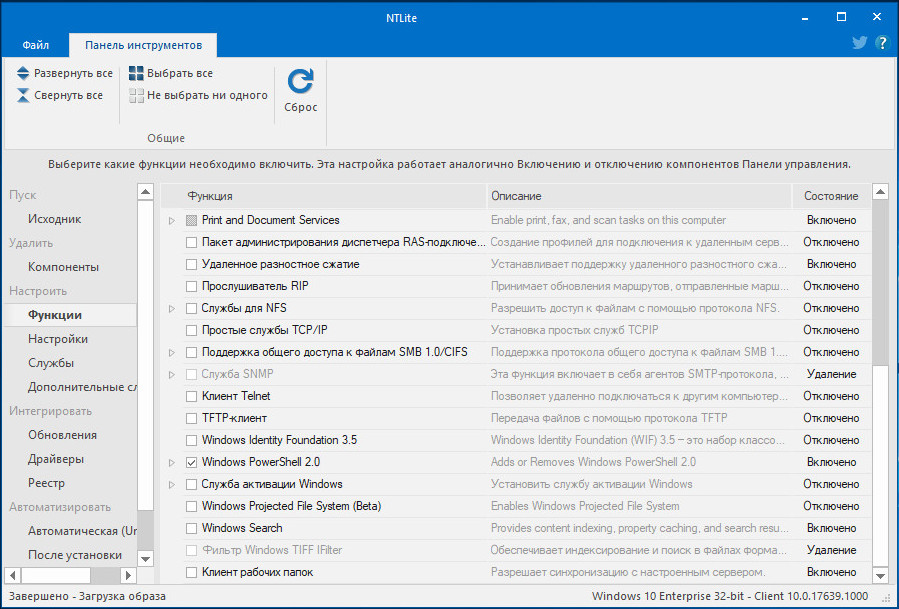Open Реестр in the sidebar
Image resolution: width=899 pixels, height=609 pixels.
click(46, 483)
